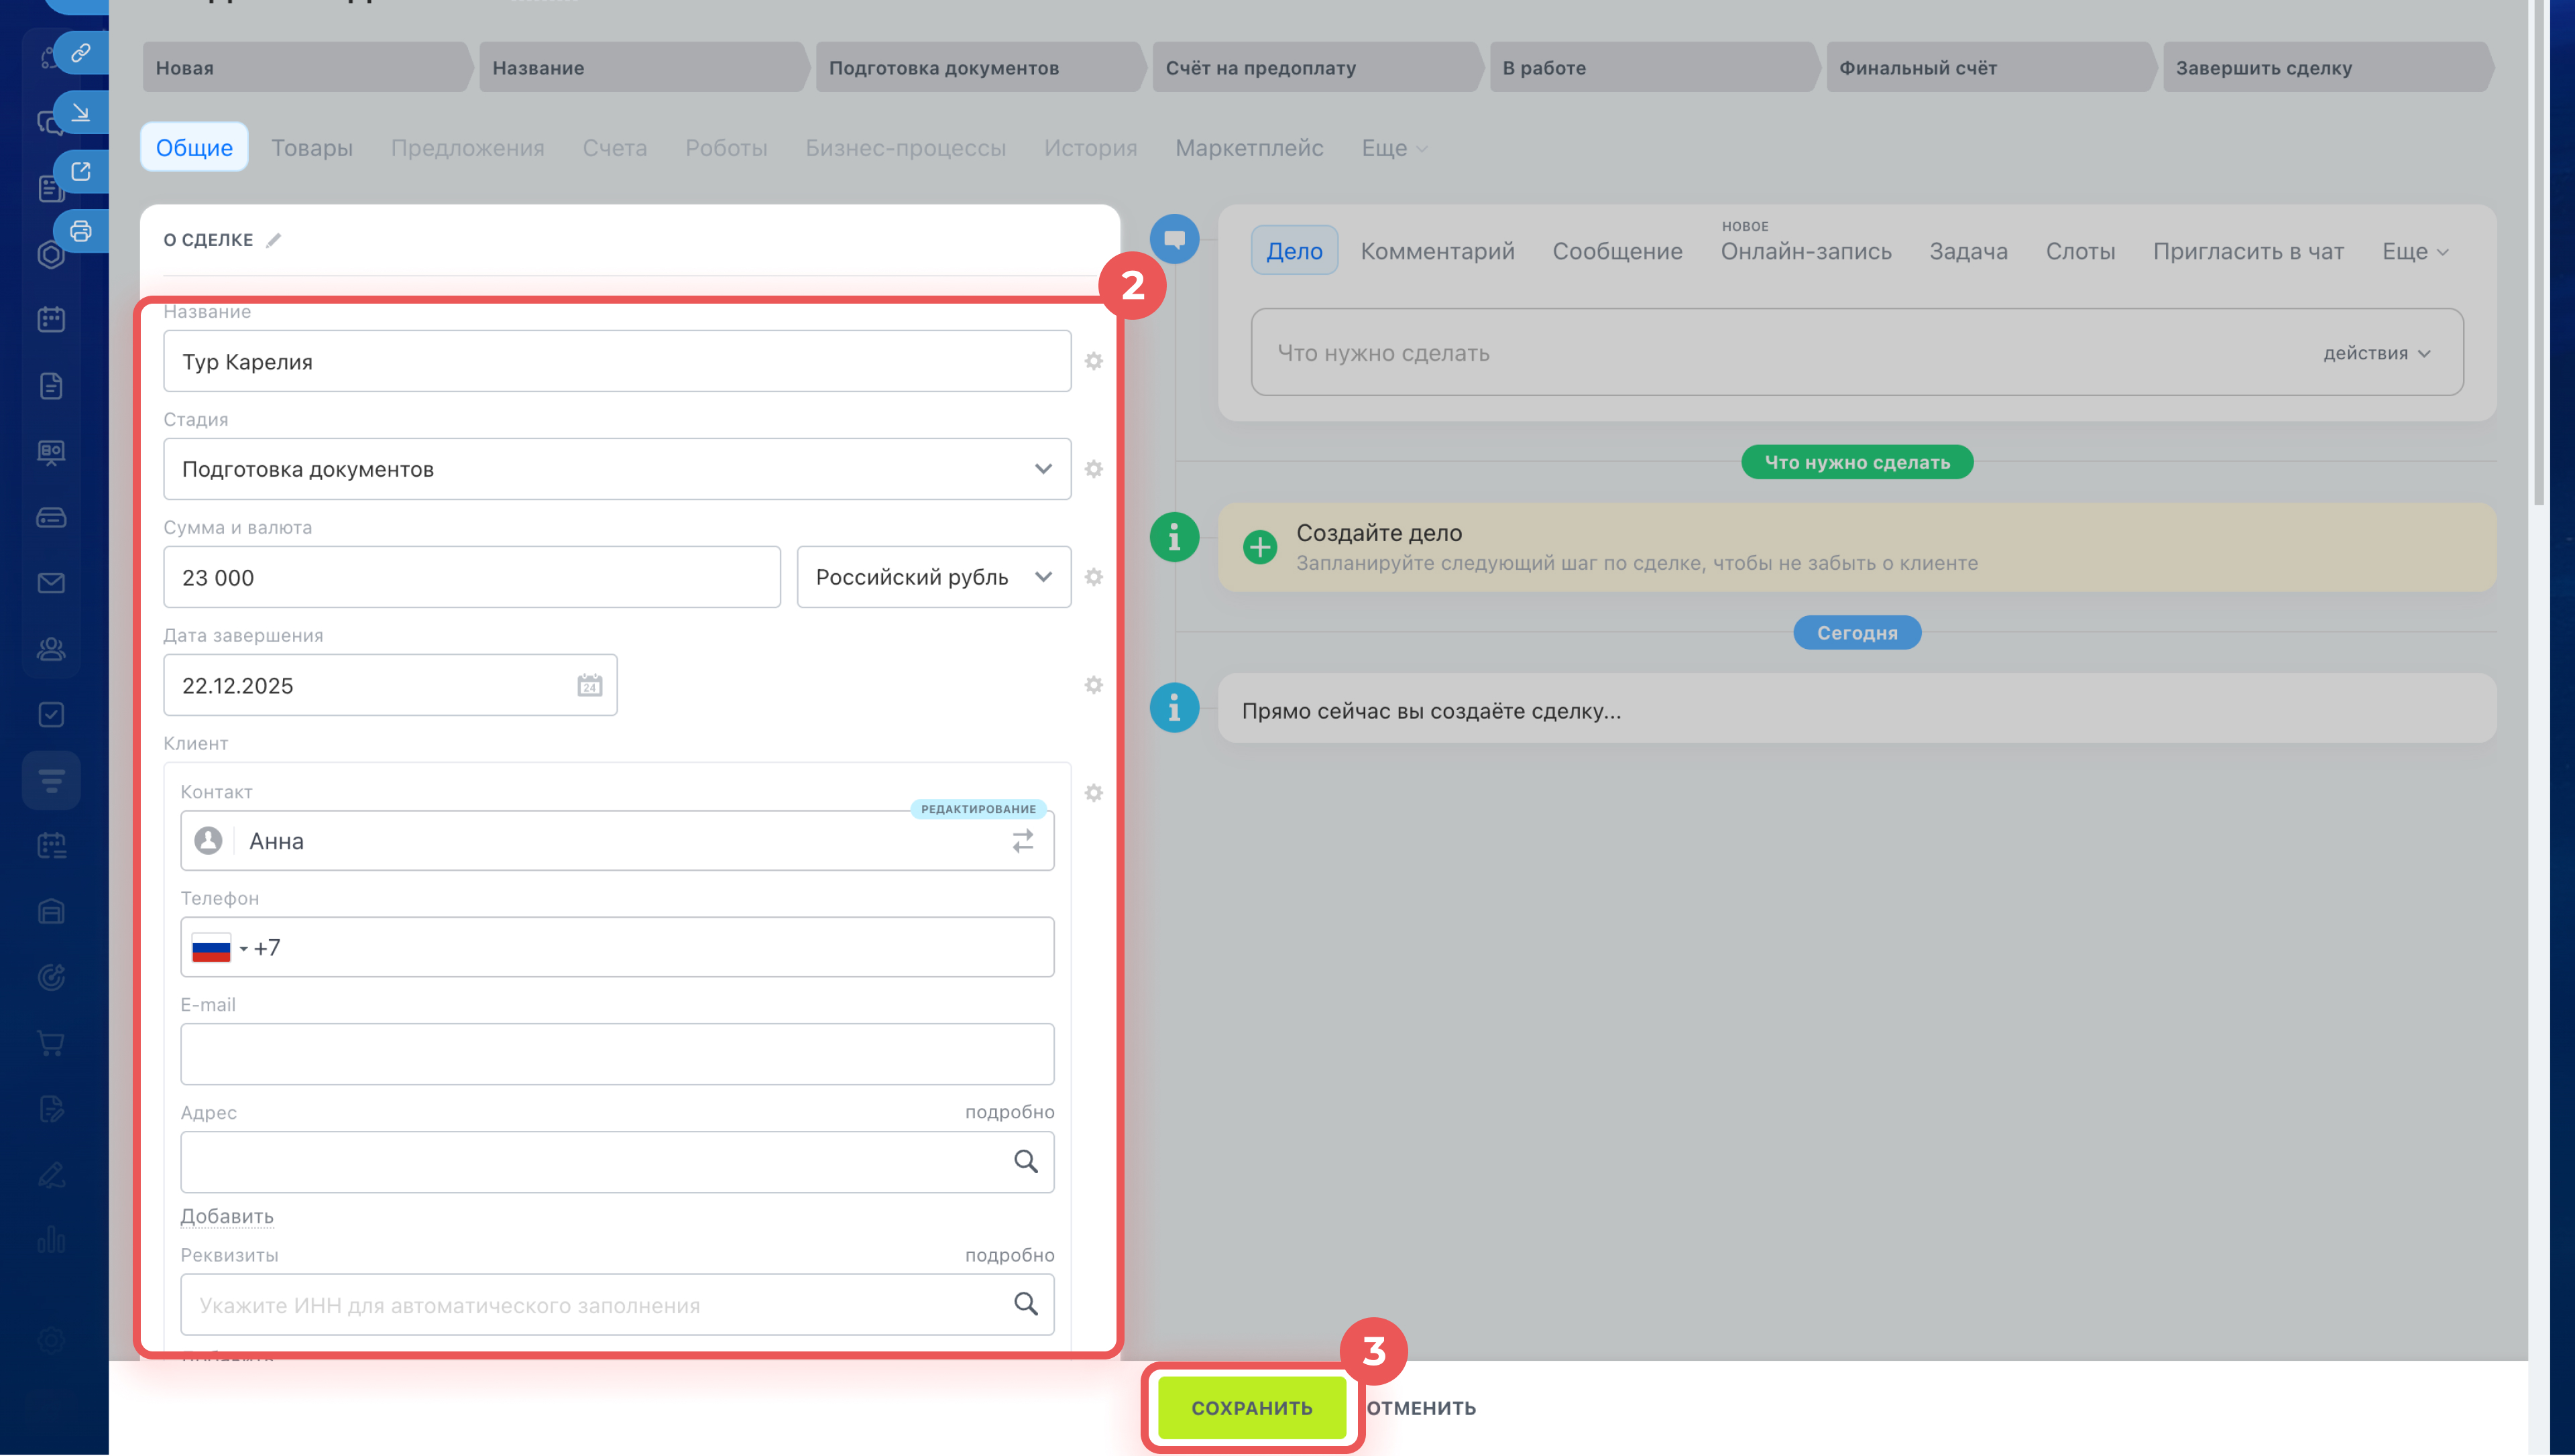
Task: Select the Комментарий tab
Action: [x=1437, y=251]
